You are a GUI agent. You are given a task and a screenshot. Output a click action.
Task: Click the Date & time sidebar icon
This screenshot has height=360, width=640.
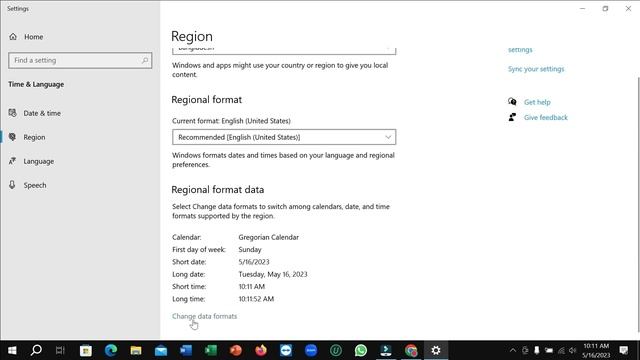click(13, 113)
